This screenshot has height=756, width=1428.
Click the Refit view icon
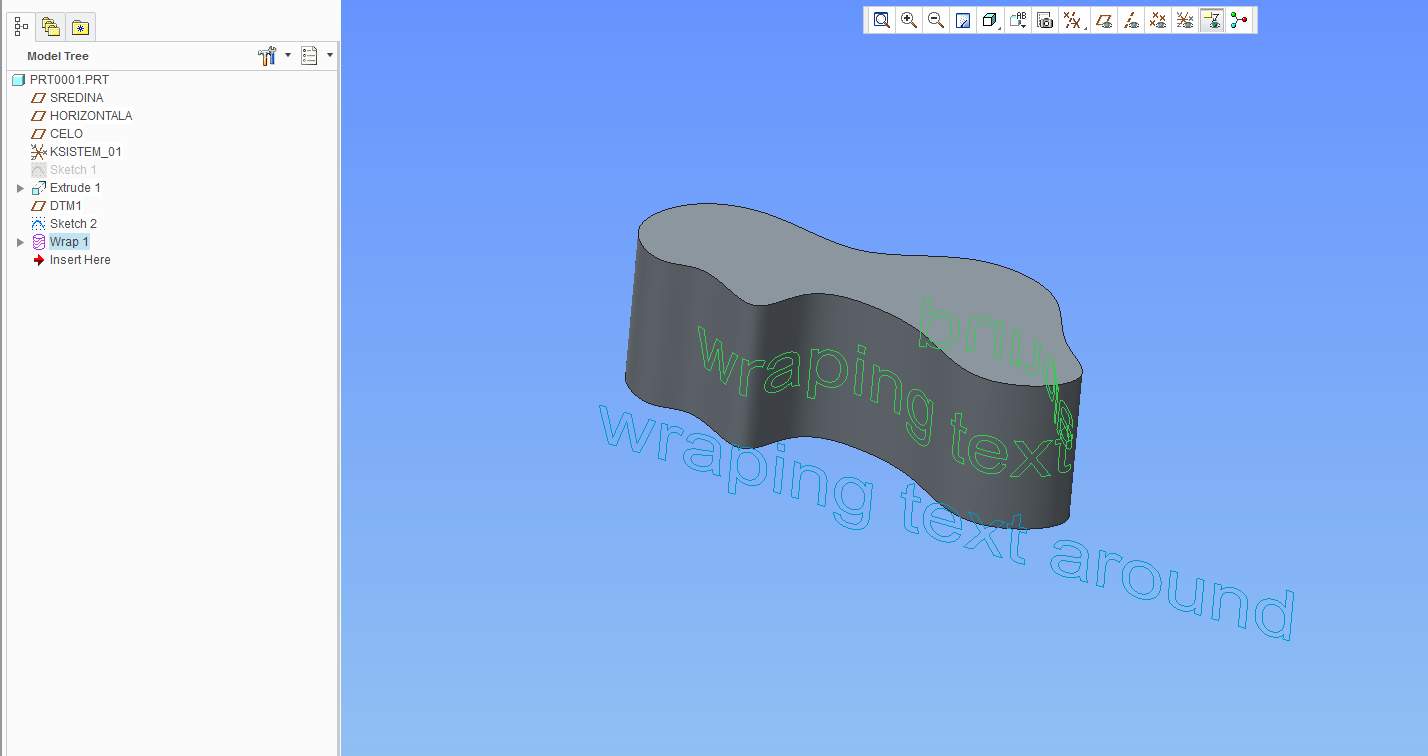click(881, 20)
